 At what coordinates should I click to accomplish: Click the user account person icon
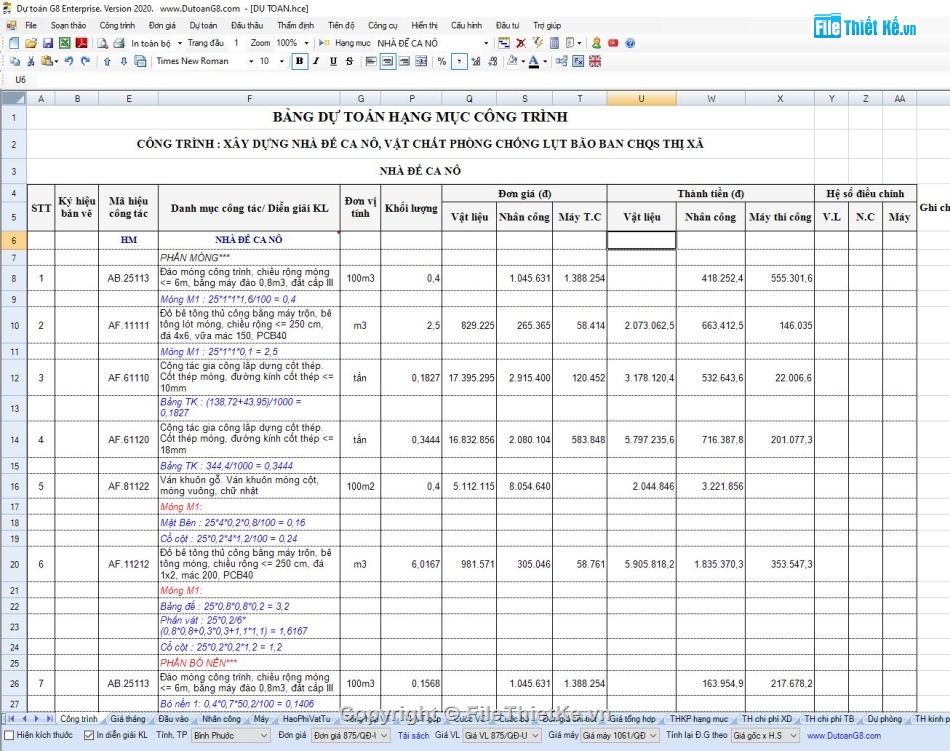point(596,43)
